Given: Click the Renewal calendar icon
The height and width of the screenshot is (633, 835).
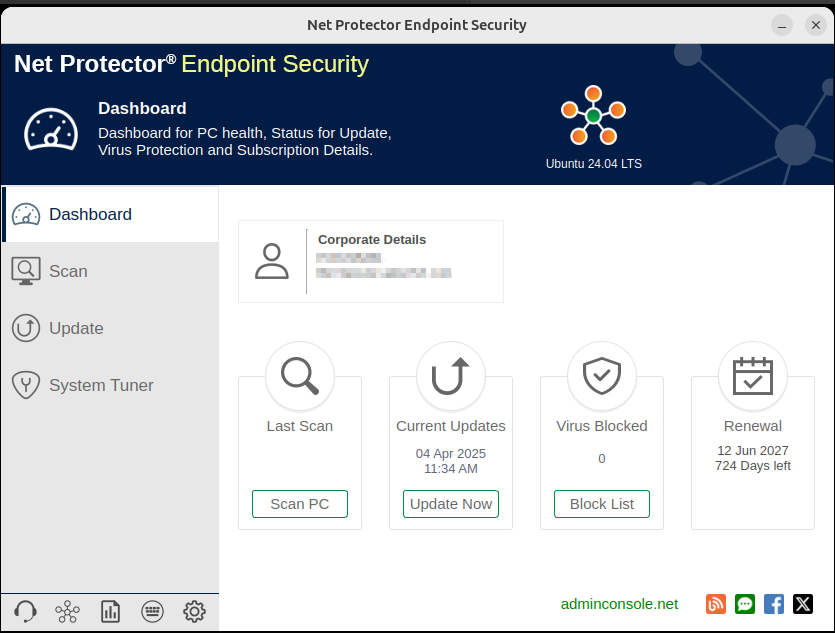Looking at the screenshot, I should pos(753,376).
